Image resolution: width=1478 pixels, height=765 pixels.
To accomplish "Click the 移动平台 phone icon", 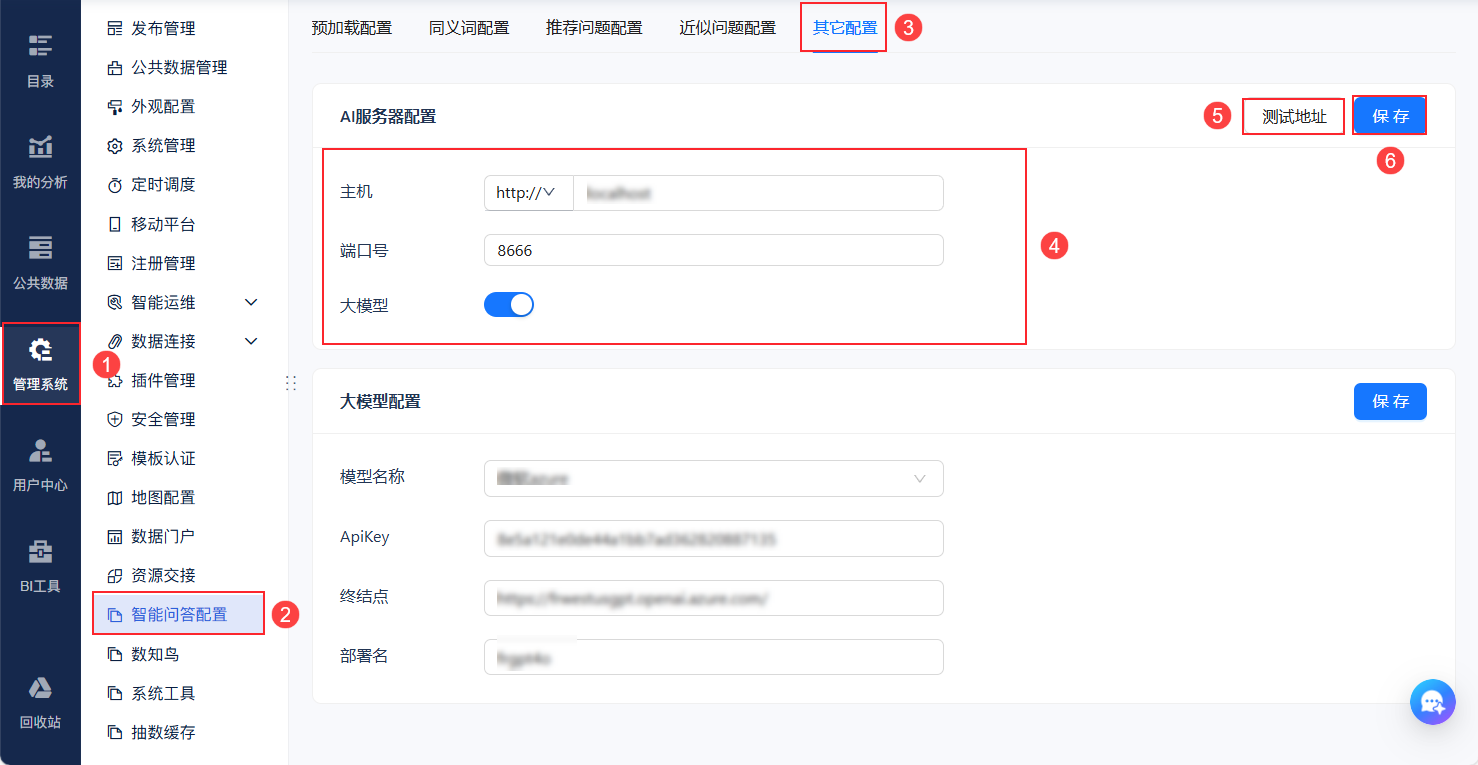I will (114, 224).
